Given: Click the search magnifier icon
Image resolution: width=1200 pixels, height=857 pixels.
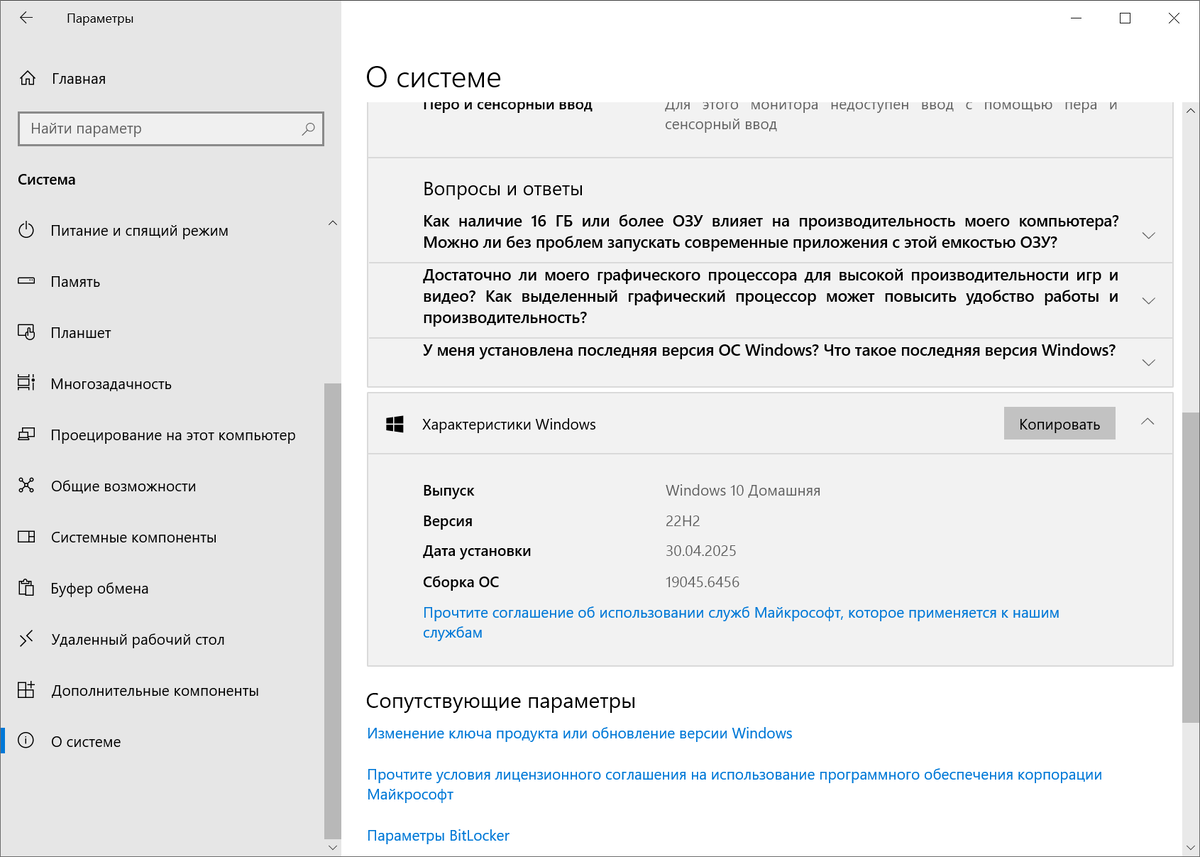Looking at the screenshot, I should 309,128.
